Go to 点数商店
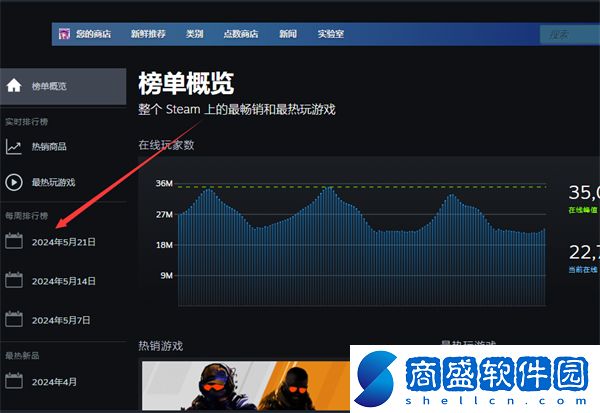This screenshot has width=600, height=413. point(241,34)
